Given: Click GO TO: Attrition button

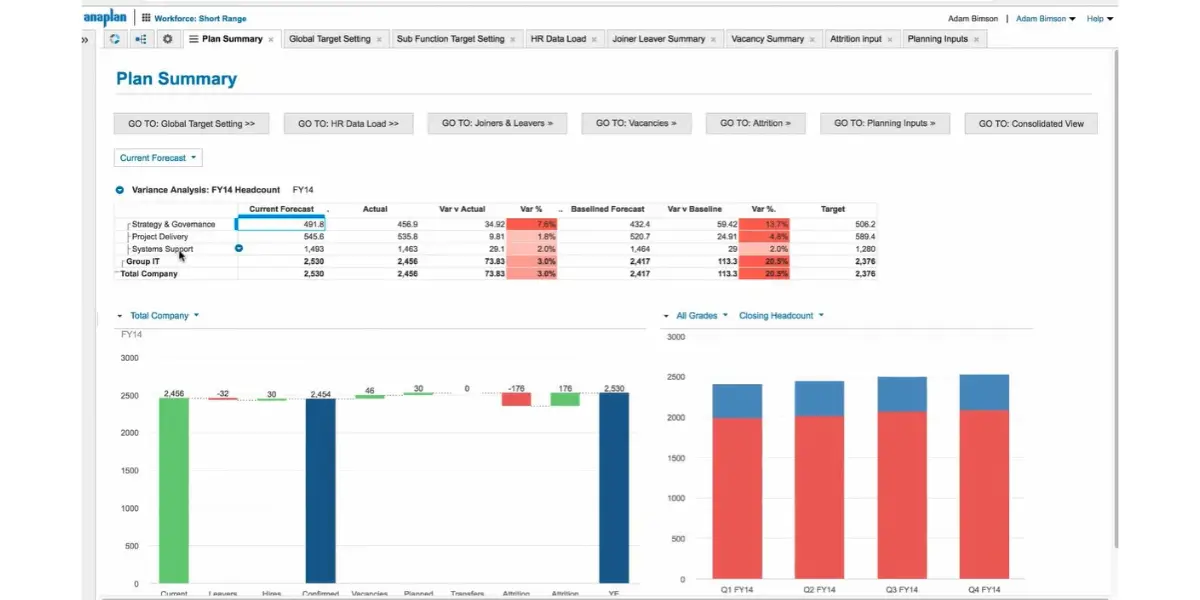Looking at the screenshot, I should click(755, 124).
